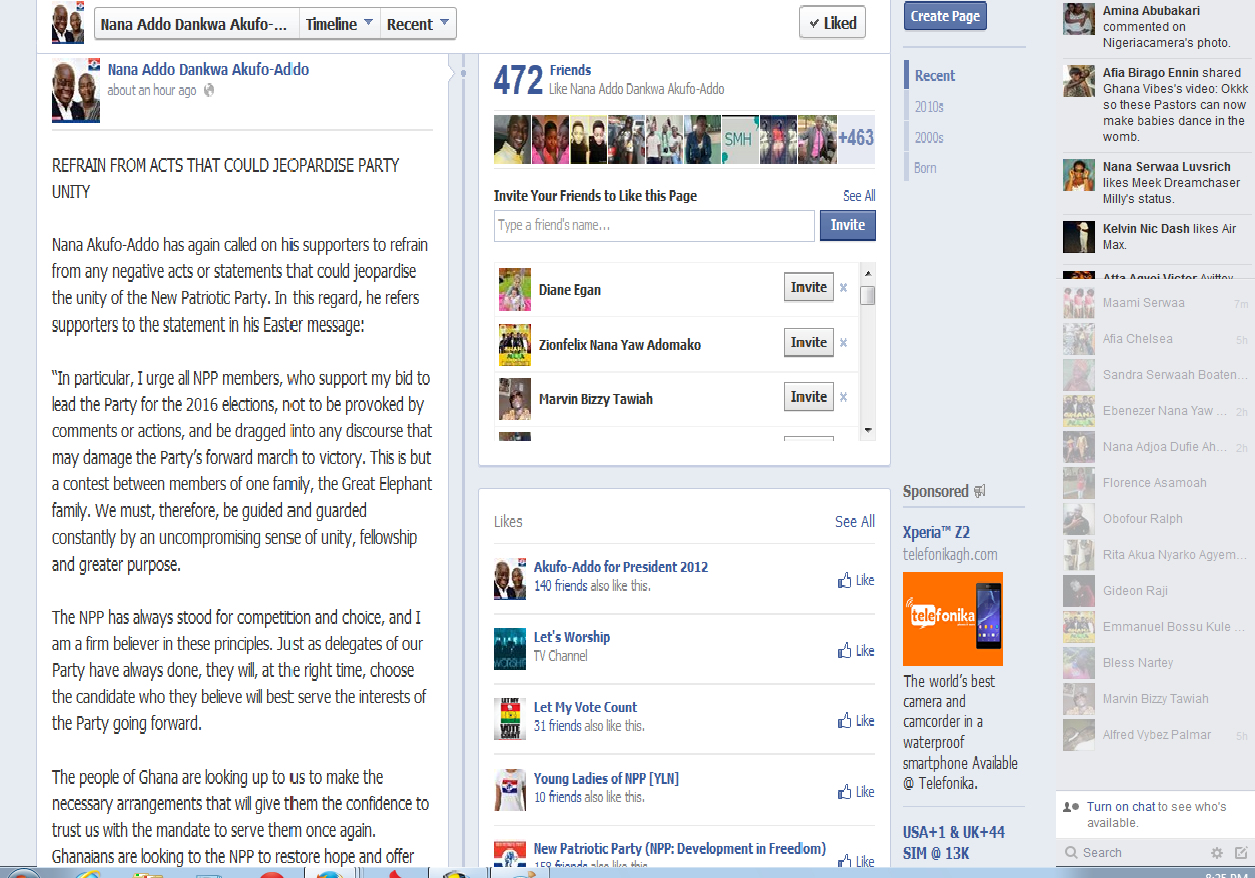Toggle the Liked button for this page
Viewport: 1255px width, 878px height.
click(833, 23)
